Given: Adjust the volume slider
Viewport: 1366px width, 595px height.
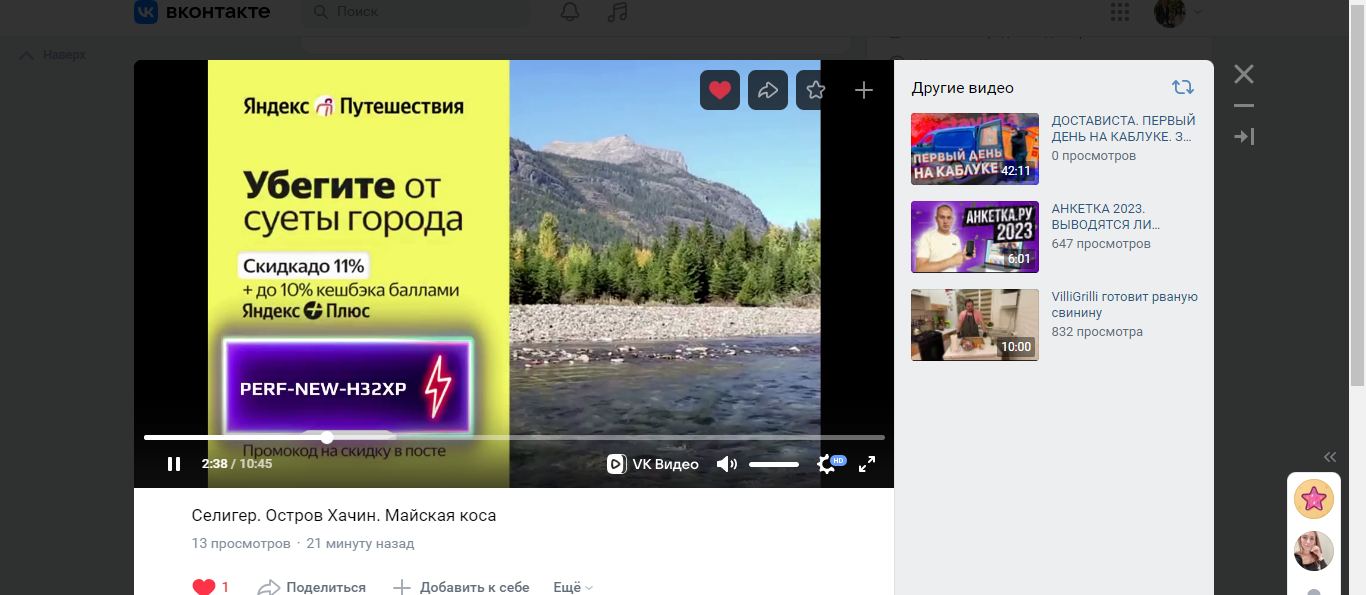Looking at the screenshot, I should (774, 464).
